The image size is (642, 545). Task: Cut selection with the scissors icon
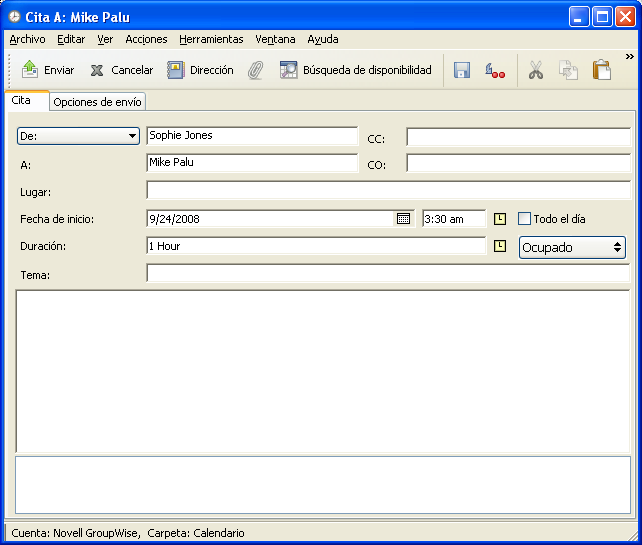coord(536,70)
